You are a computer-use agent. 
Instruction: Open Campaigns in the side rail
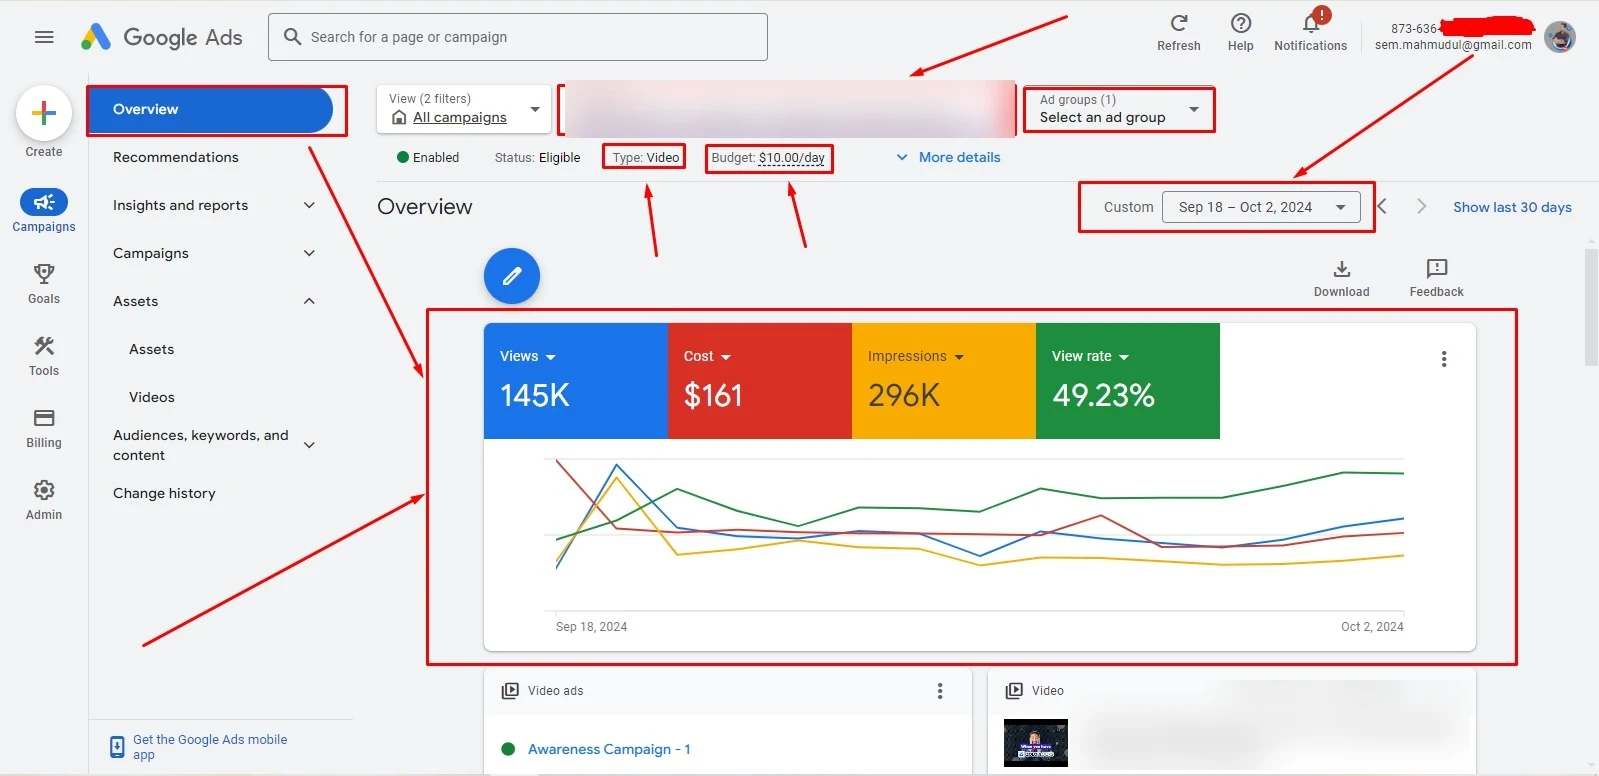(x=44, y=211)
